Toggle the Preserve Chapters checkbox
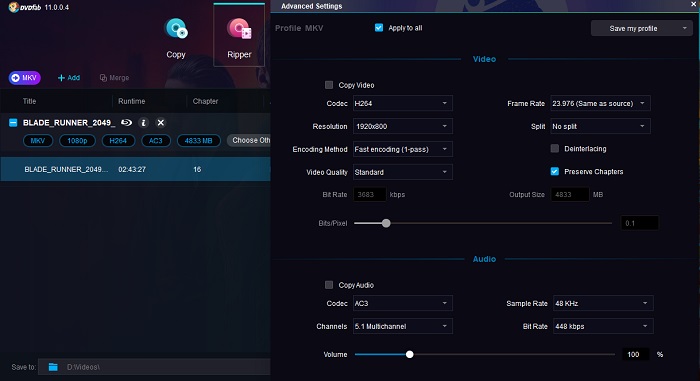 click(x=554, y=172)
